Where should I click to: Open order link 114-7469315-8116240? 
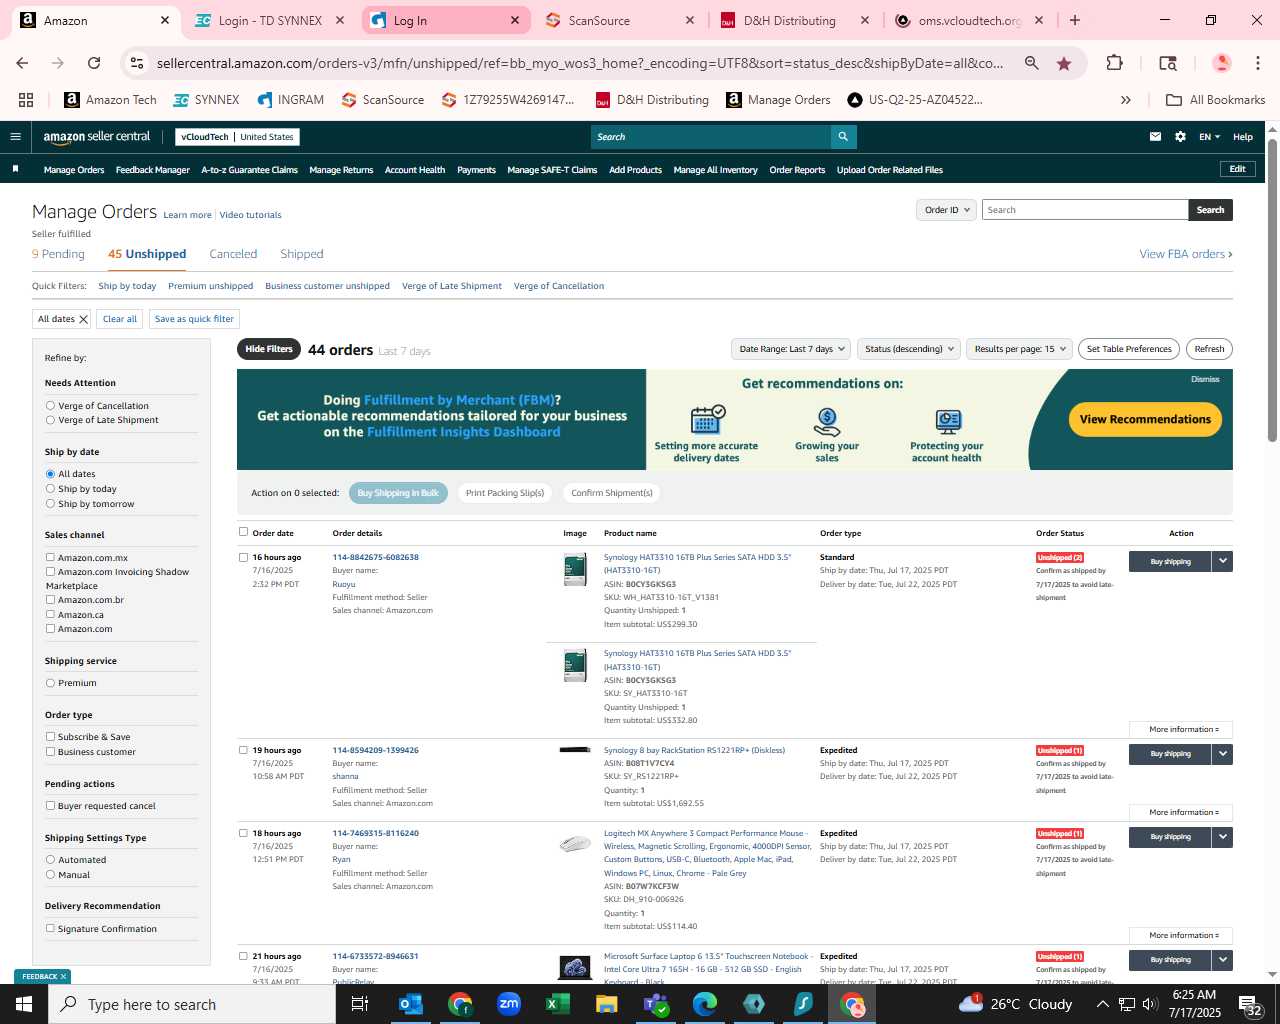coord(375,833)
